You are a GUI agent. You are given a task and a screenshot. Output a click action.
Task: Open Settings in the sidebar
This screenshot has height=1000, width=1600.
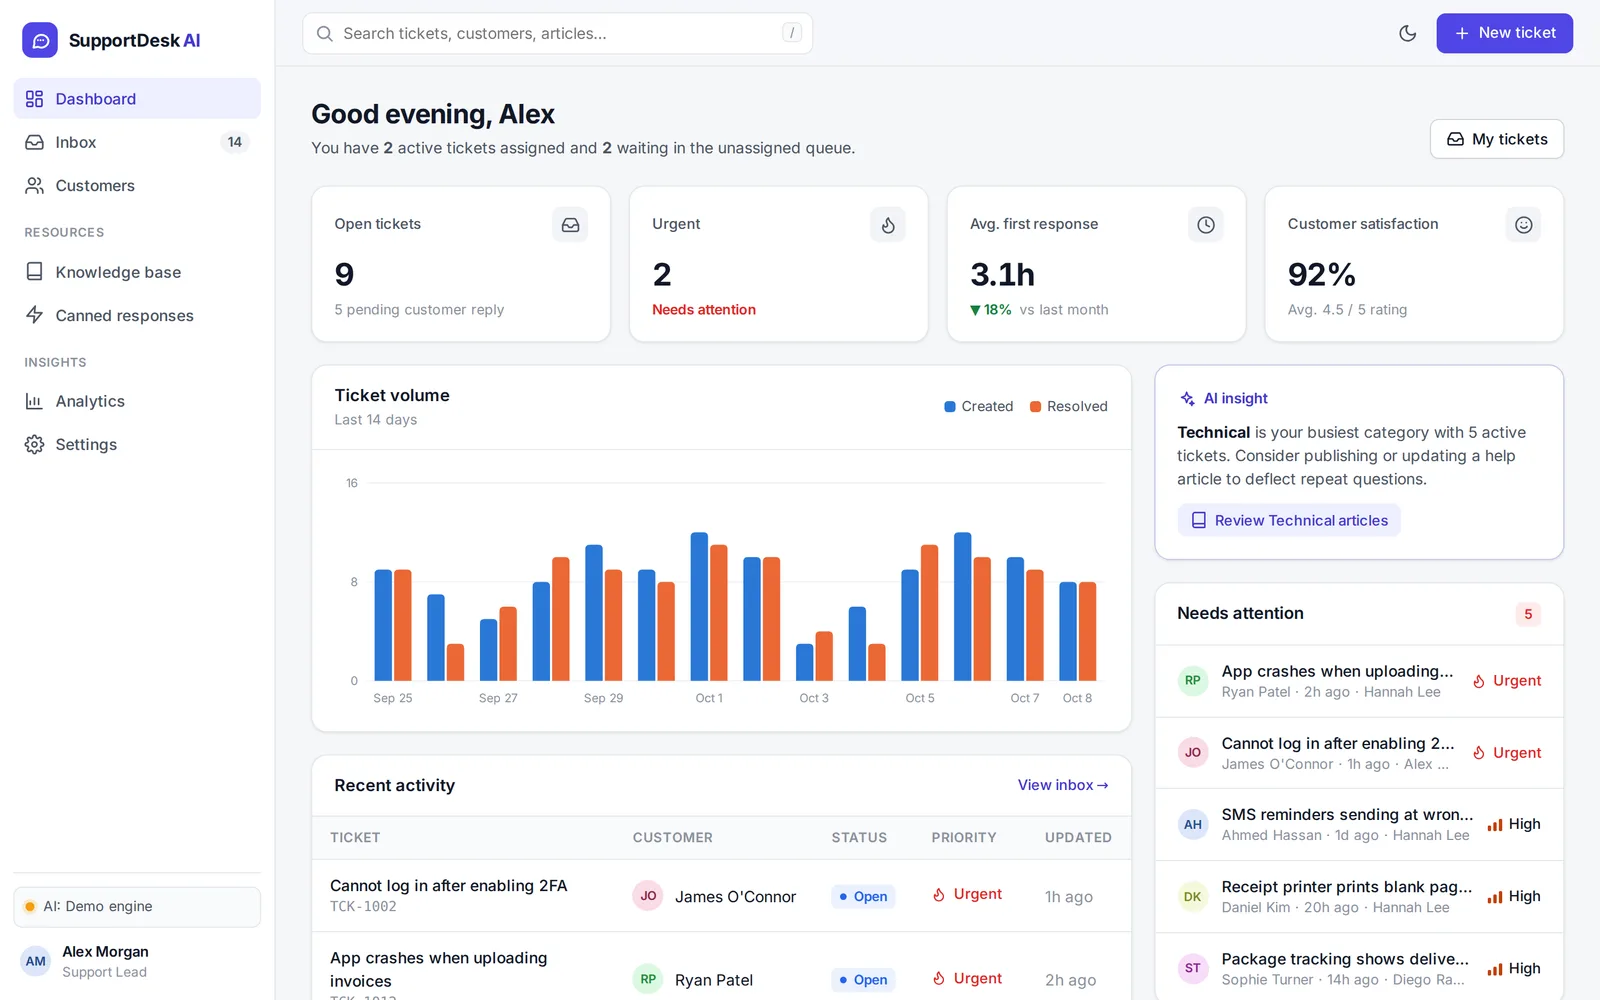tap(137, 444)
